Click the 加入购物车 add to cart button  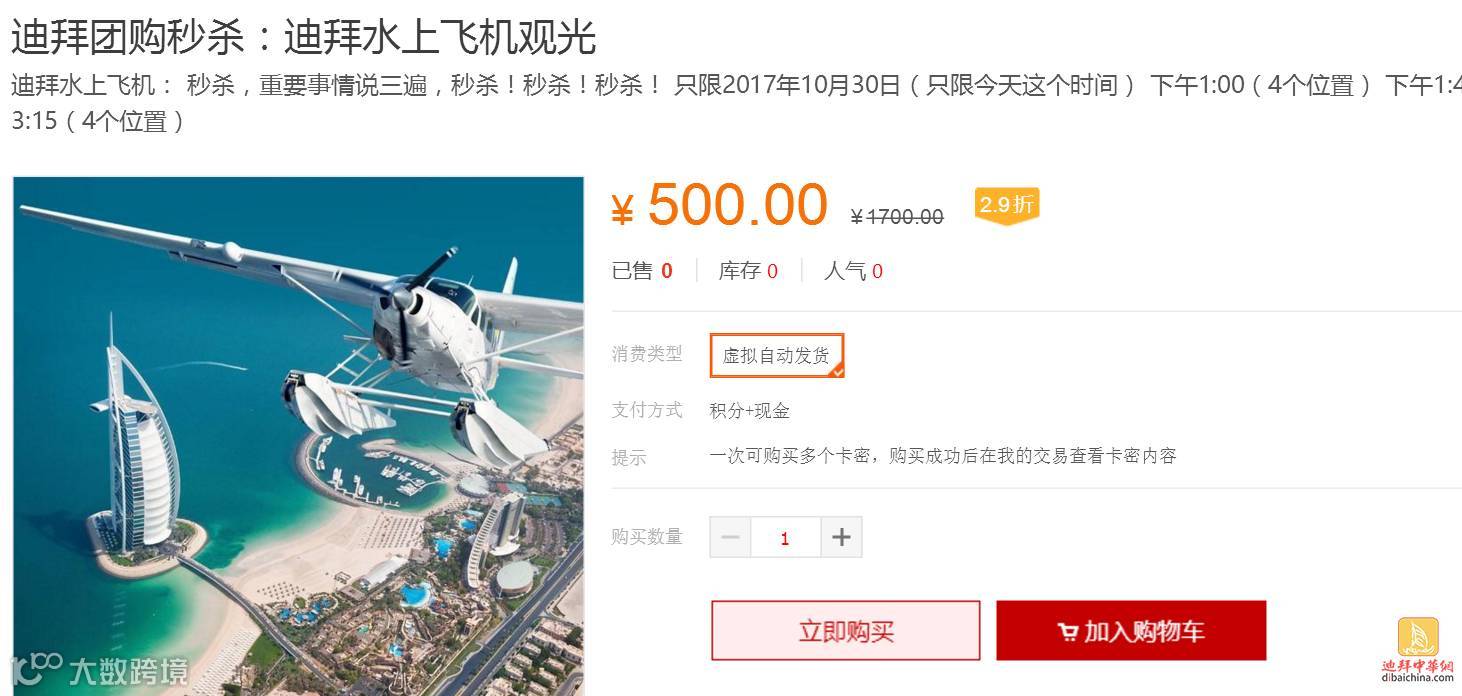pos(1131,631)
